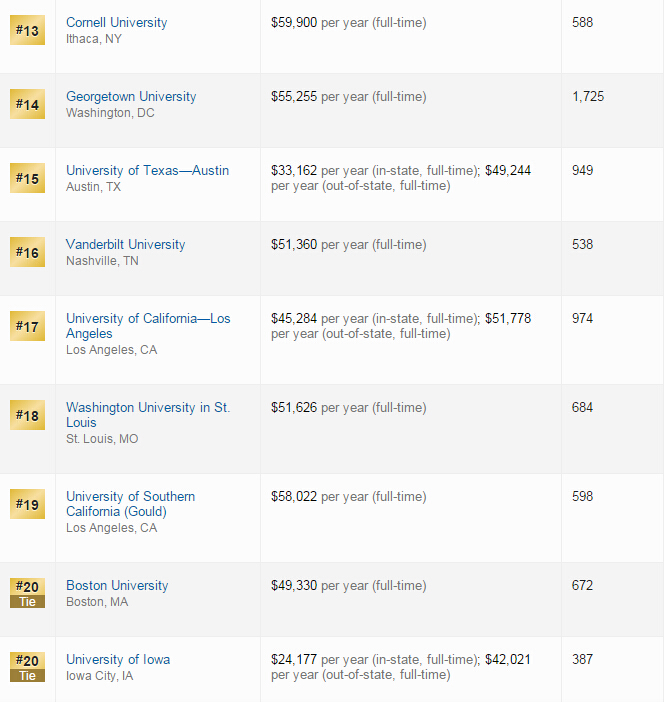View the Boston University profile link
This screenshot has width=664, height=702.
click(117, 585)
